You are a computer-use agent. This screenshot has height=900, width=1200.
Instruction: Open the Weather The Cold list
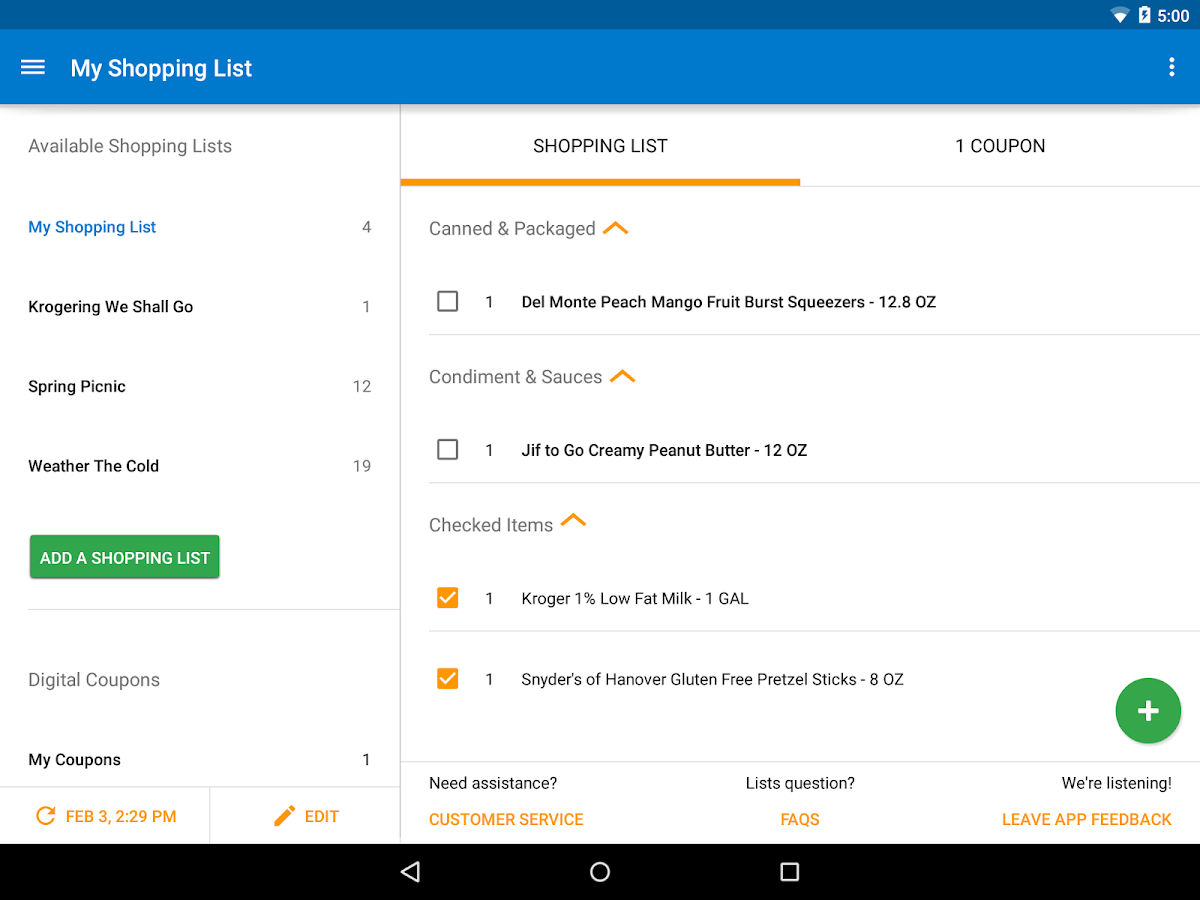point(200,466)
